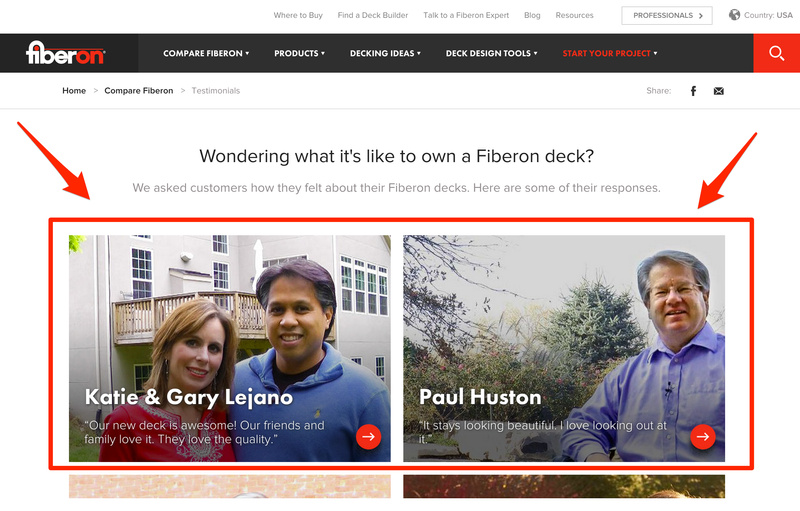
Task: Expand the Decking Ideas menu
Action: 385,53
